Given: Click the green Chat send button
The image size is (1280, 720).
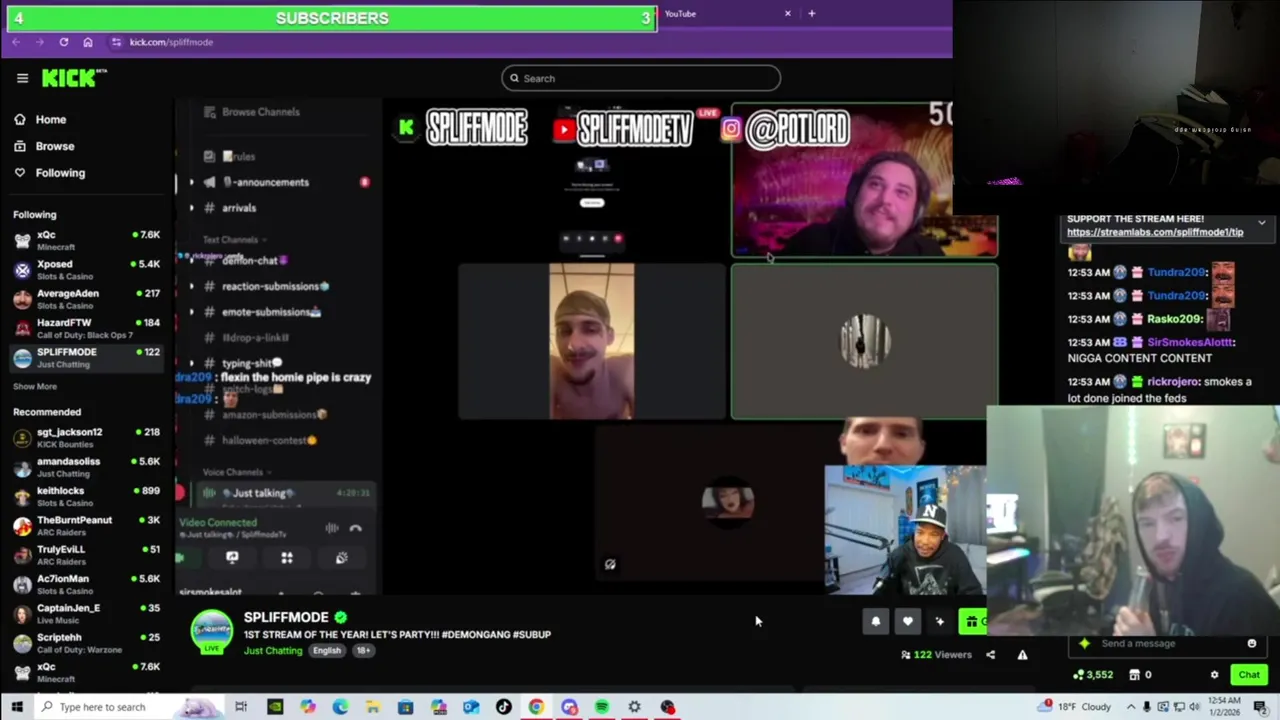Looking at the screenshot, I should [x=1249, y=675].
